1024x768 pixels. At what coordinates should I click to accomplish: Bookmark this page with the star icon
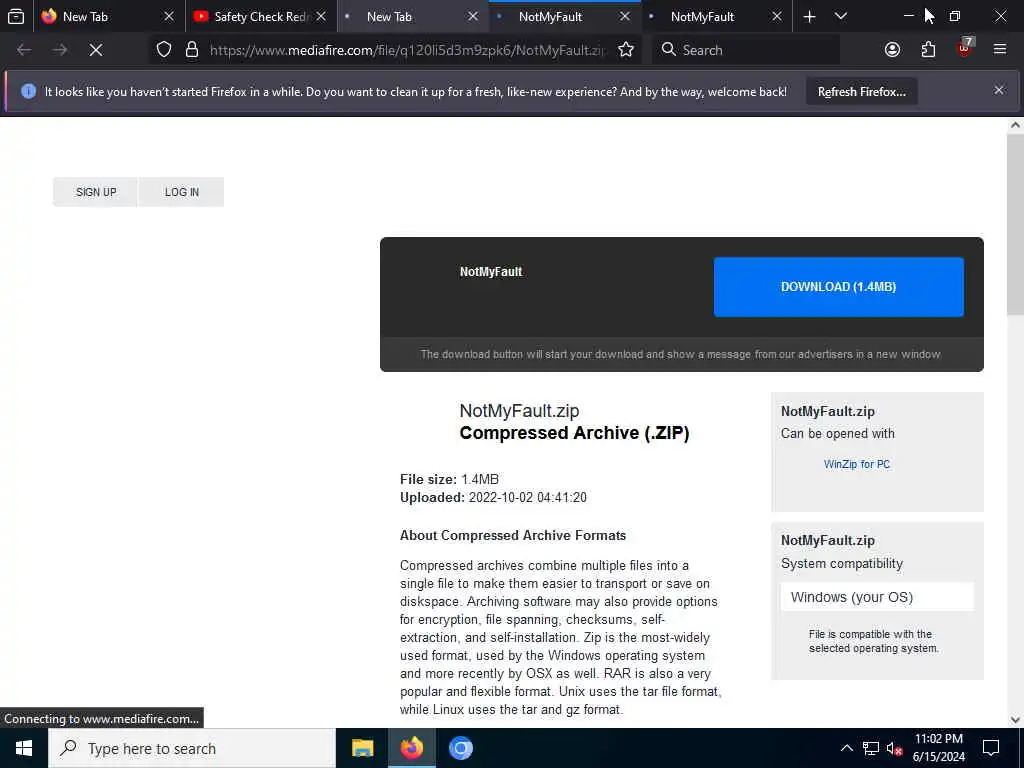pos(626,50)
